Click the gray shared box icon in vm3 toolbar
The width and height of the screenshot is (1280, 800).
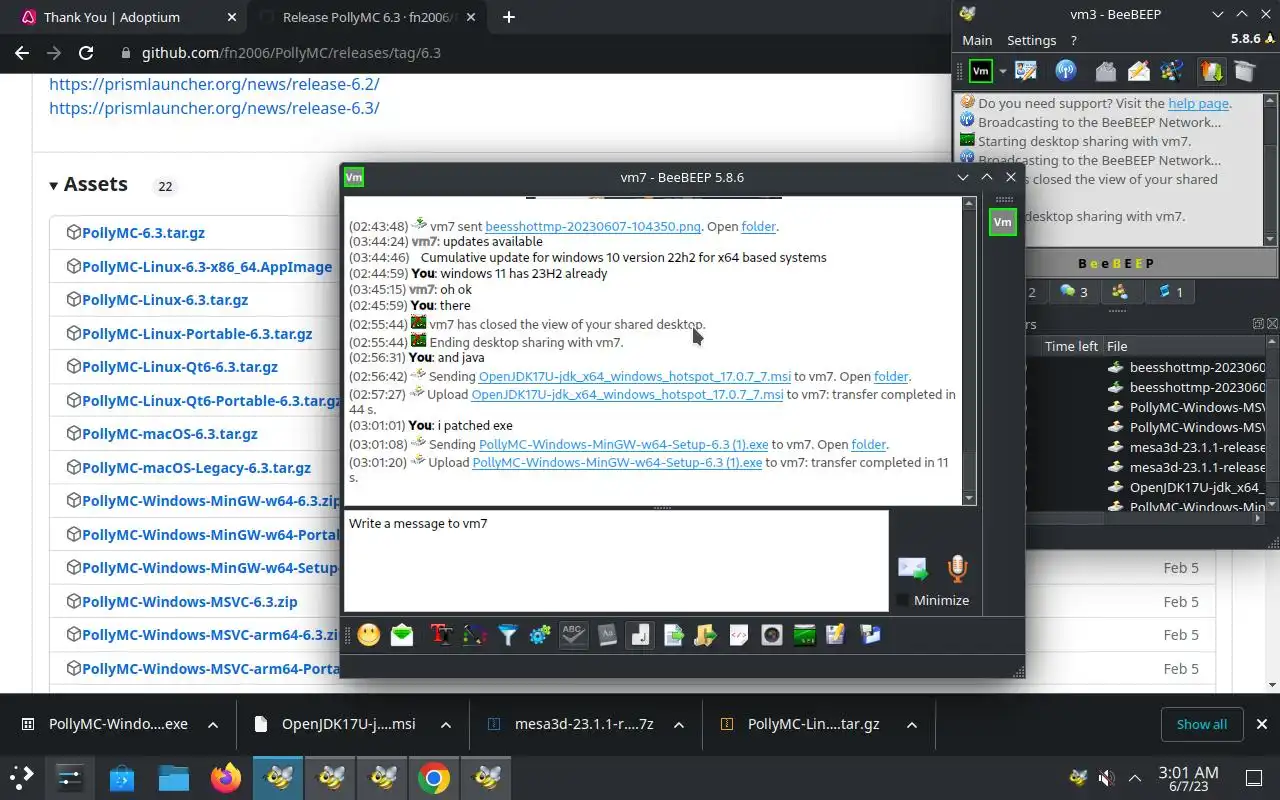click(x=1244, y=71)
